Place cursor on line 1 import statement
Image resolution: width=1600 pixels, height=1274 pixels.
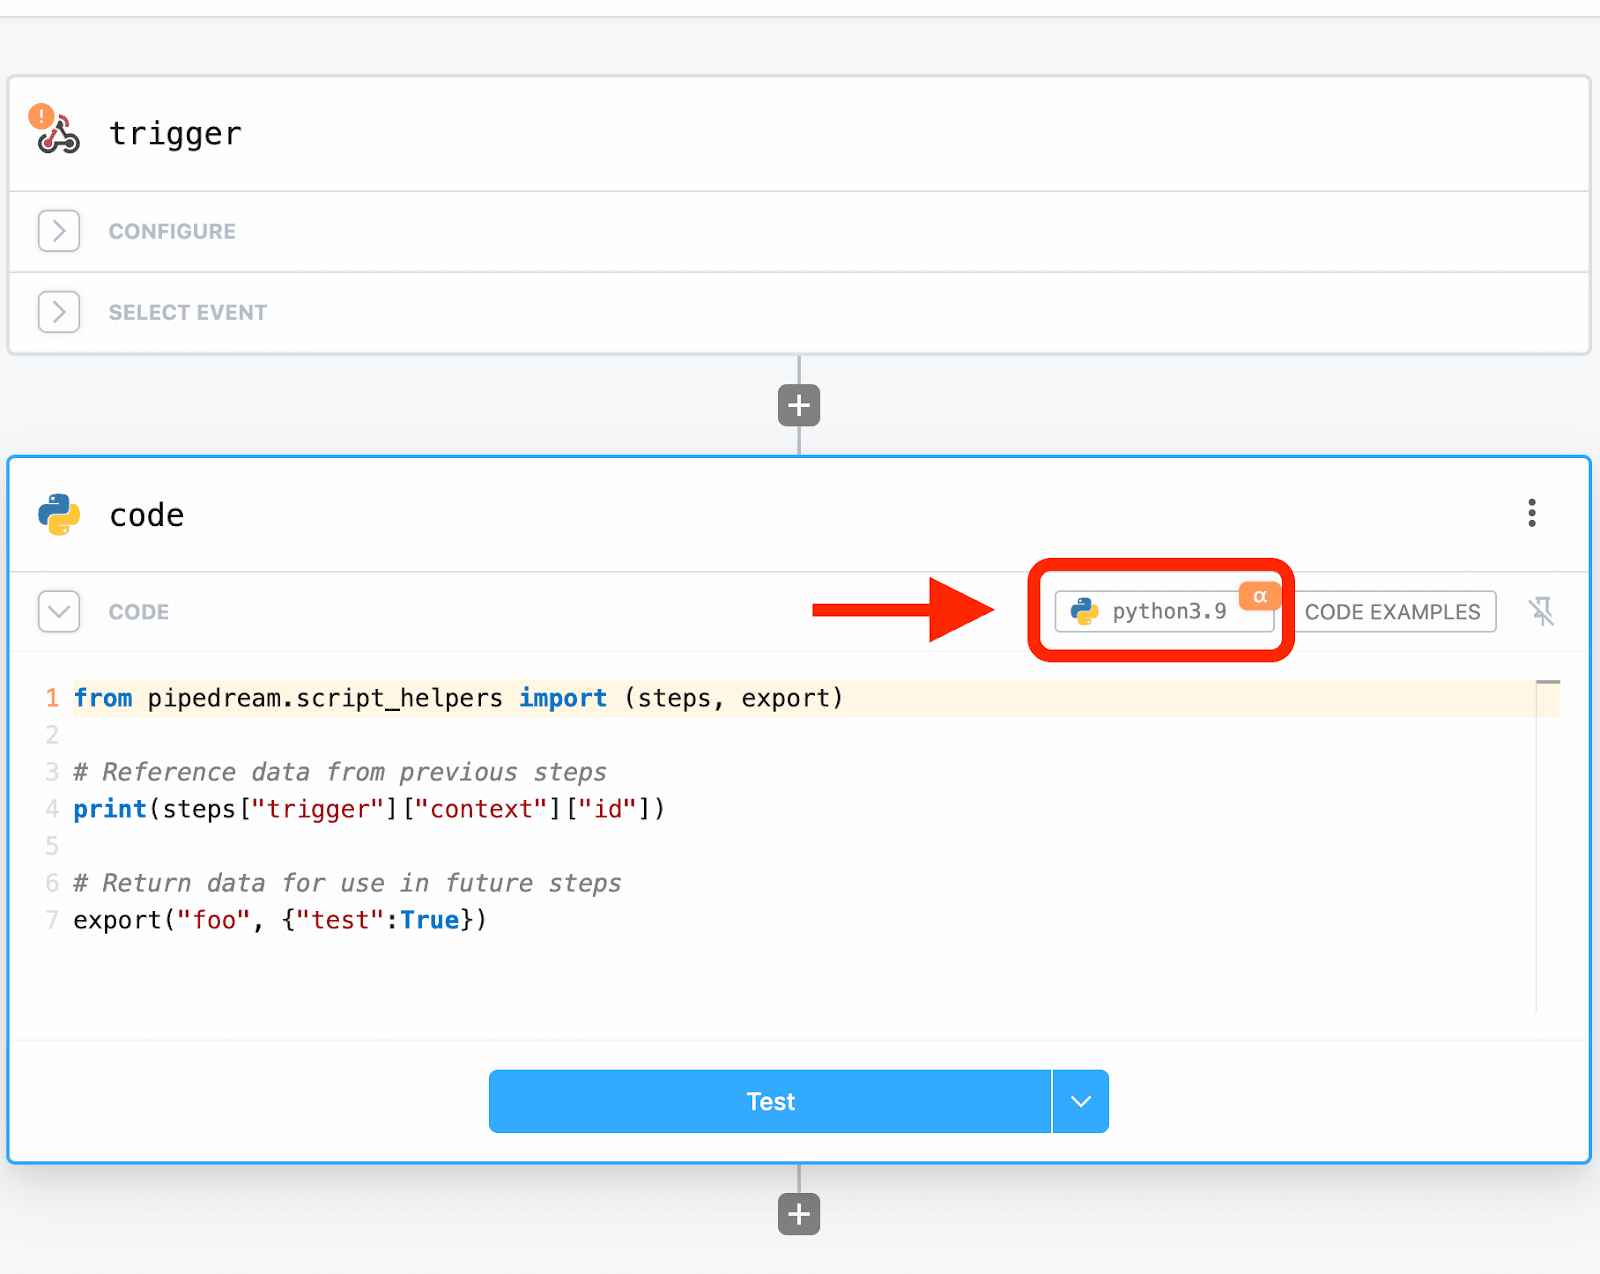click(x=458, y=698)
